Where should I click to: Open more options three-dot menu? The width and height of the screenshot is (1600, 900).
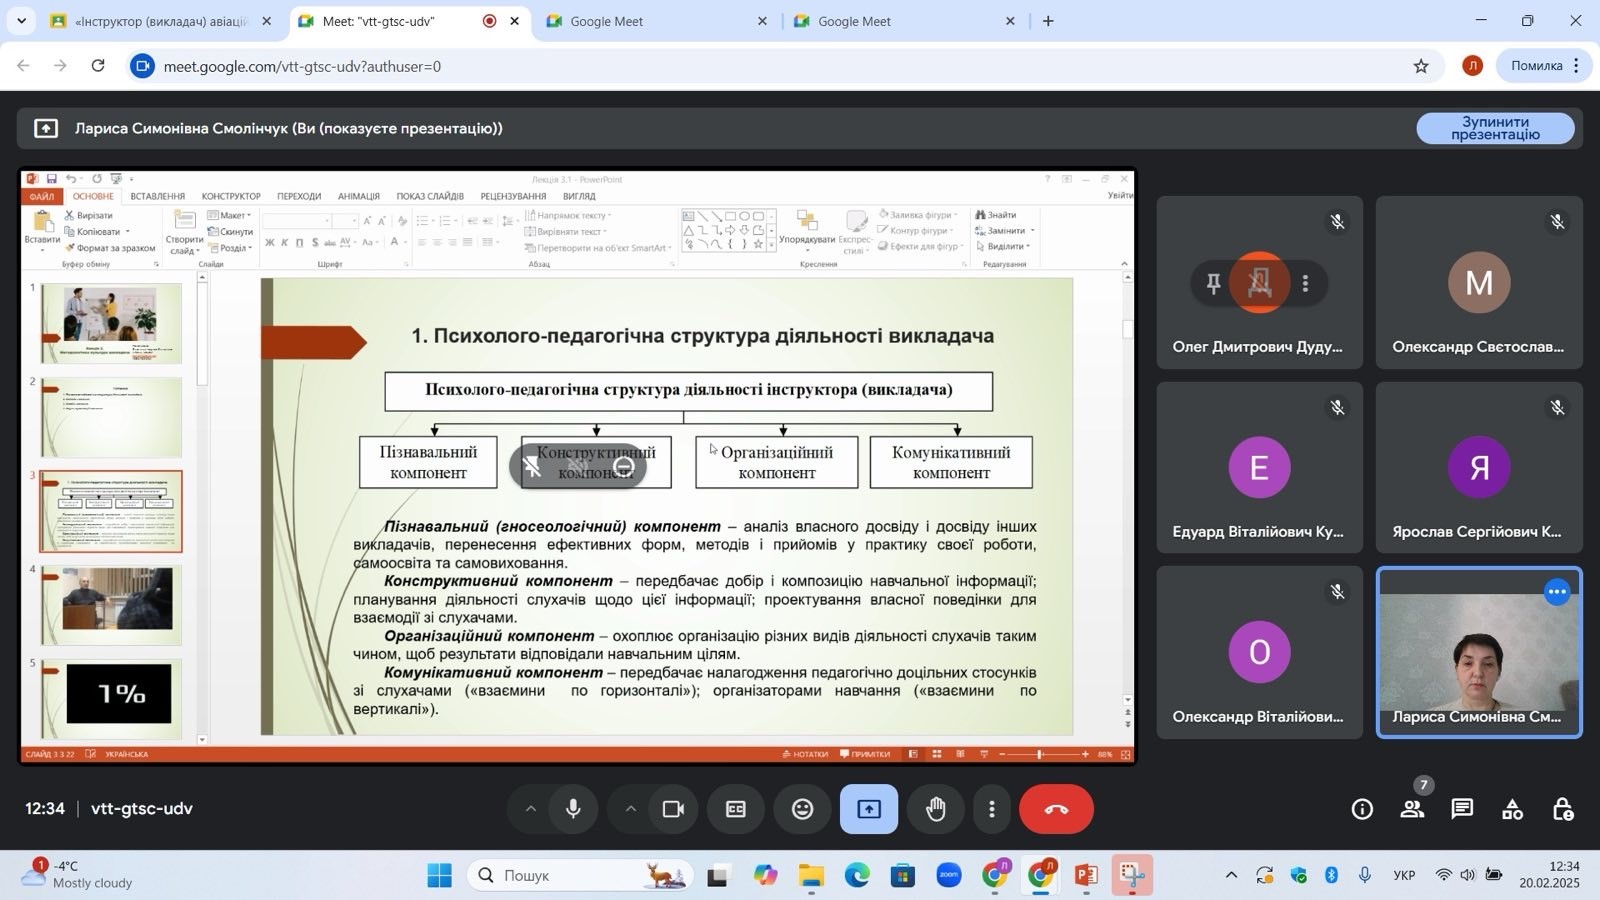coord(991,809)
